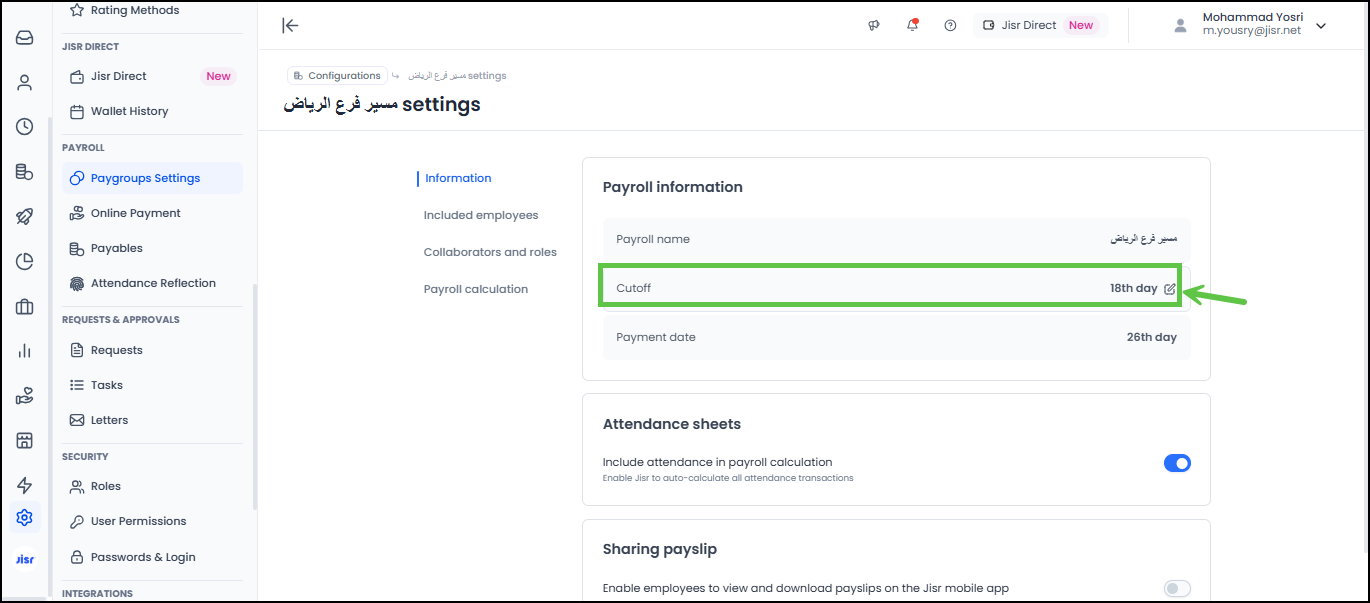Expand the Mohammad Yosri account menu
The width and height of the screenshot is (1370, 603).
1320,26
